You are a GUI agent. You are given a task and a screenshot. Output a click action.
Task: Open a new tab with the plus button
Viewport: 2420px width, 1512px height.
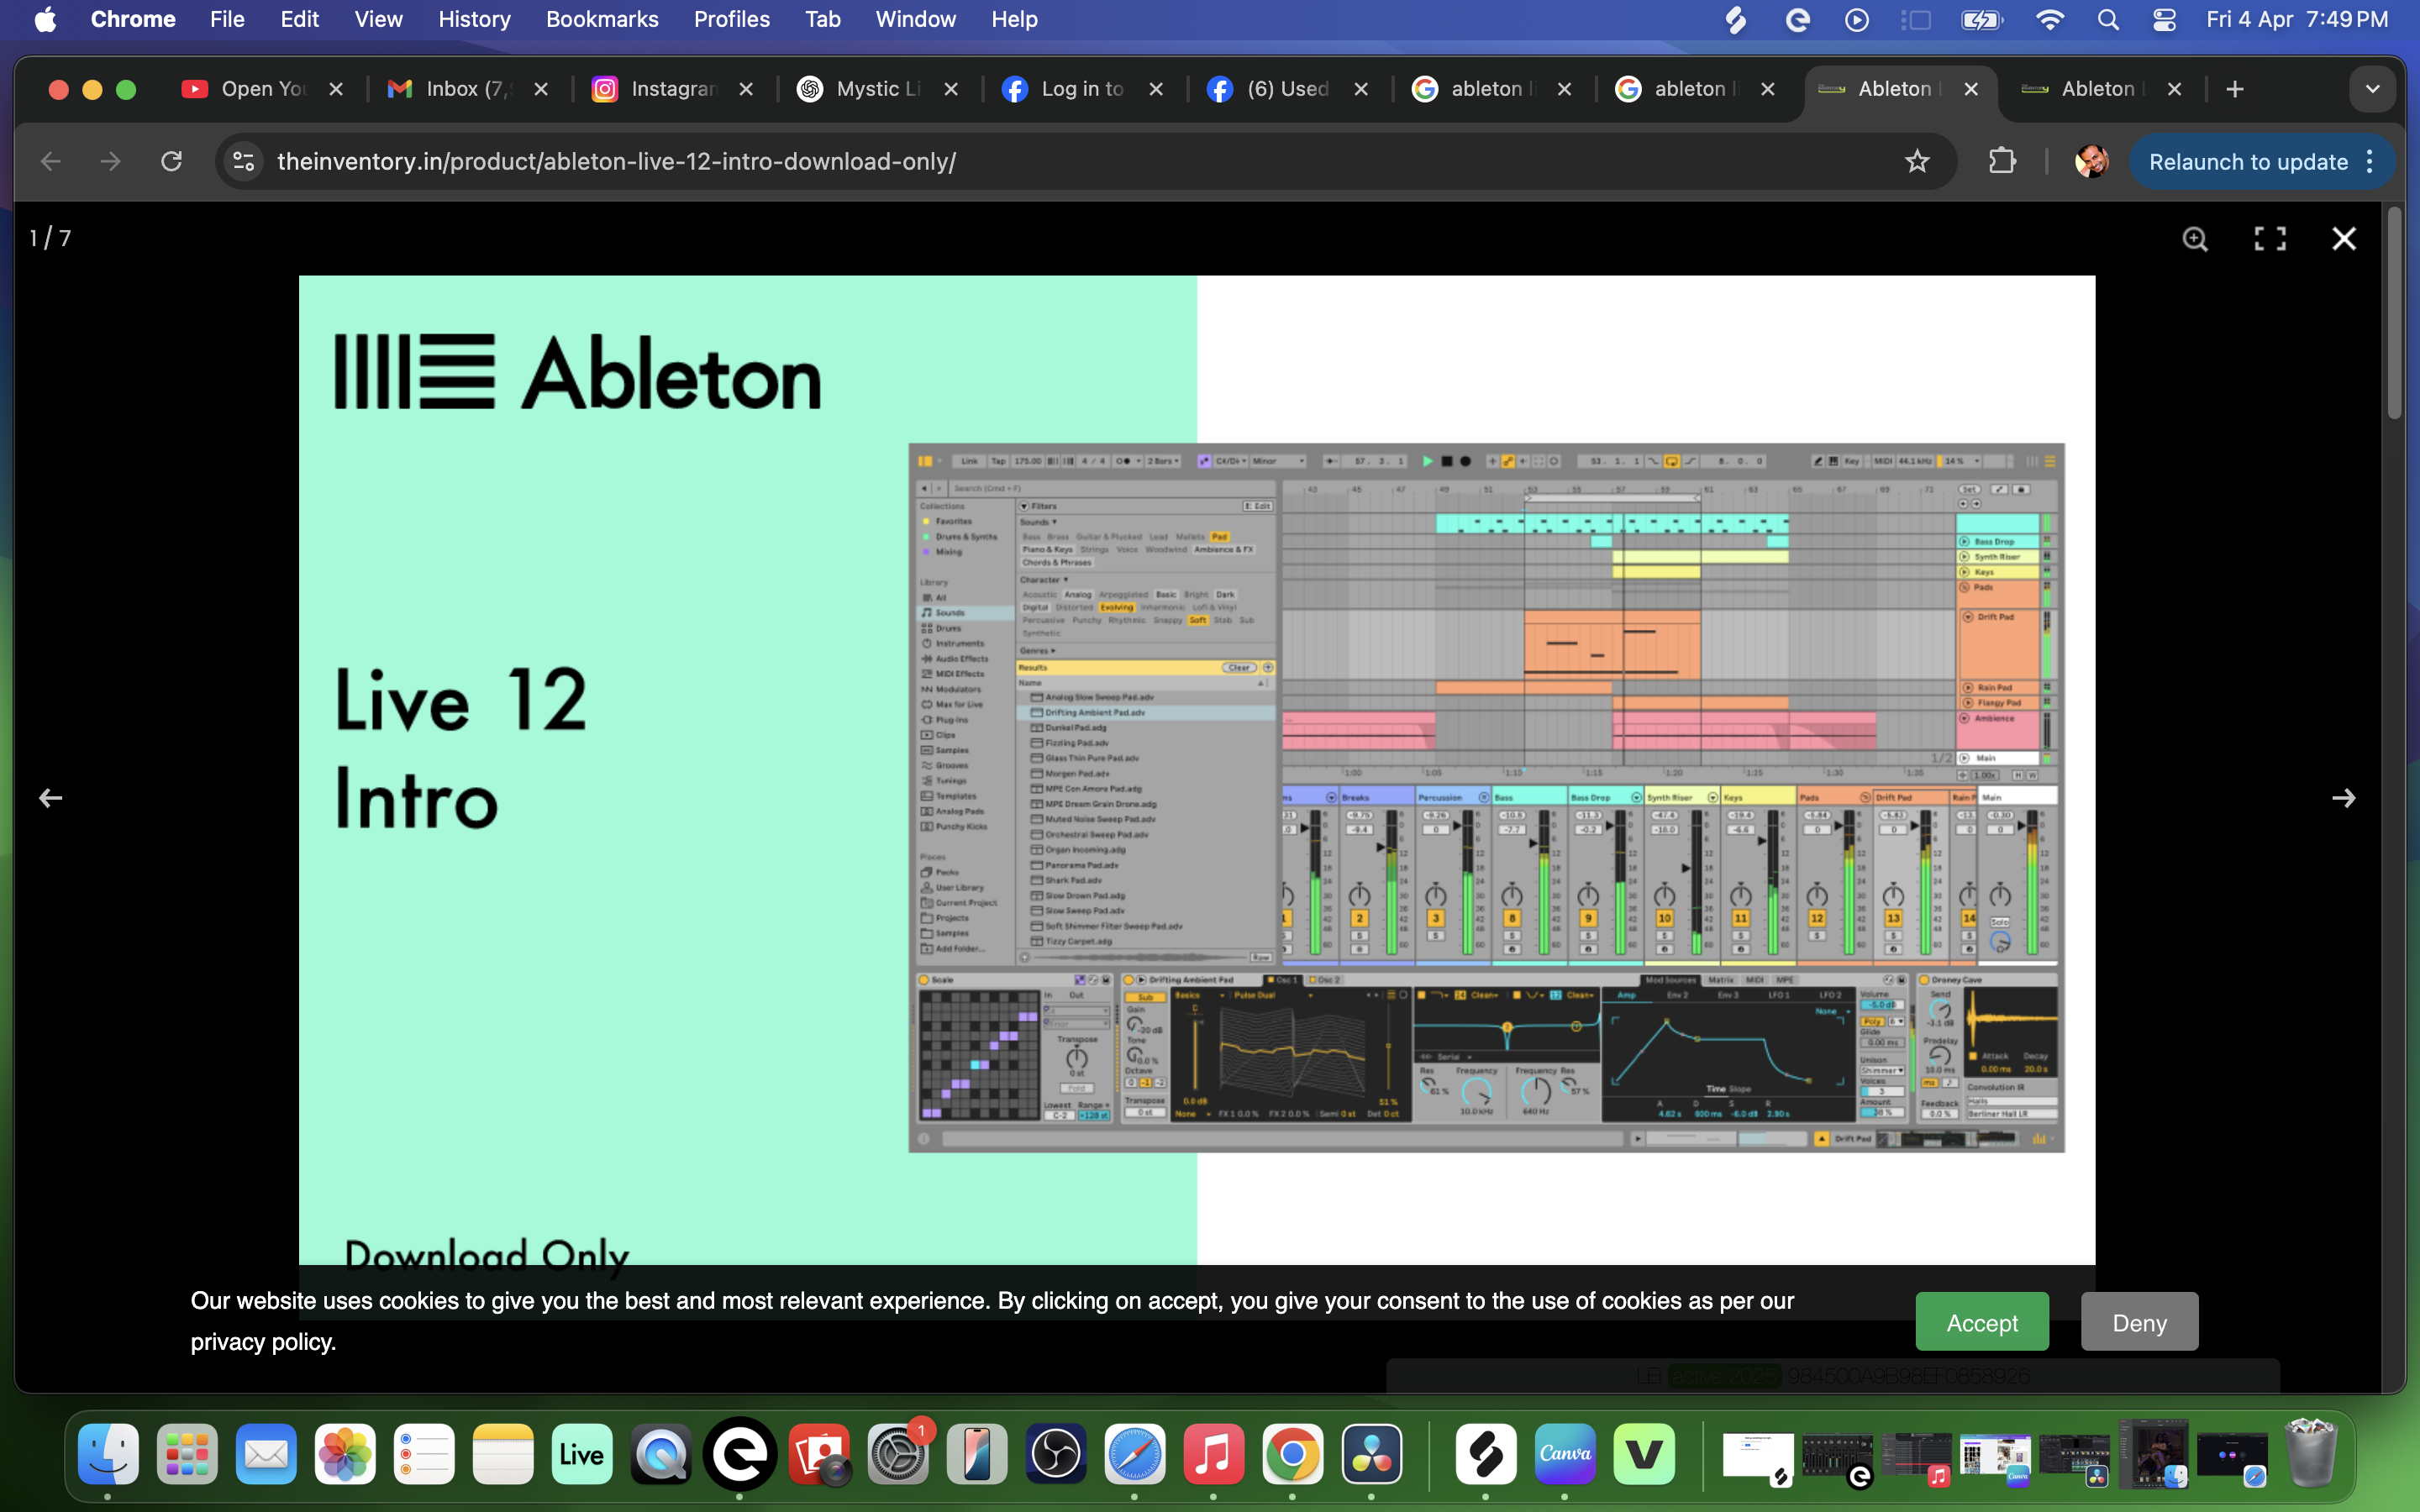click(x=2235, y=89)
